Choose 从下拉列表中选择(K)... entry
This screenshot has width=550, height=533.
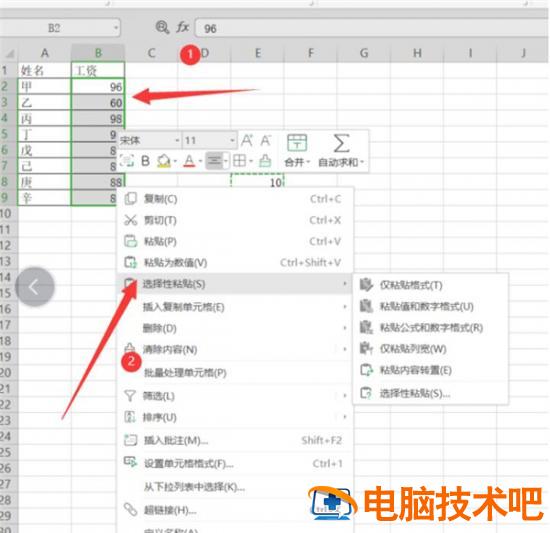pos(235,487)
